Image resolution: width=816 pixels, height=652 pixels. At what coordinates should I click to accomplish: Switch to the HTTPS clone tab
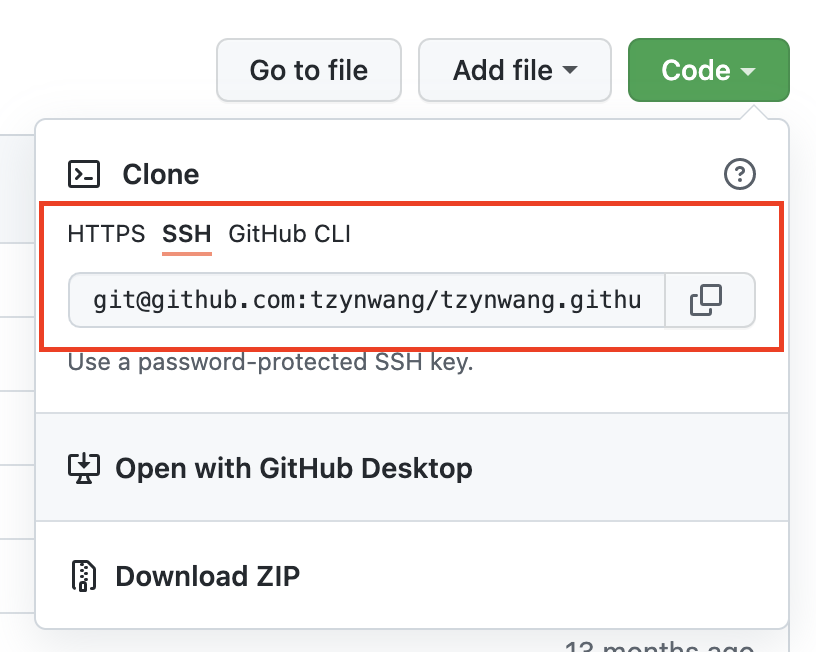[105, 234]
